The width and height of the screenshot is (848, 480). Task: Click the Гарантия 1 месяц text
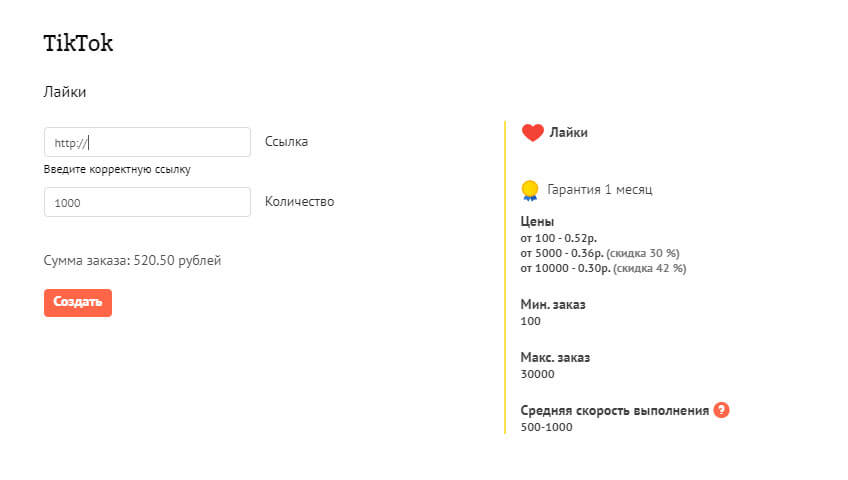(x=600, y=189)
